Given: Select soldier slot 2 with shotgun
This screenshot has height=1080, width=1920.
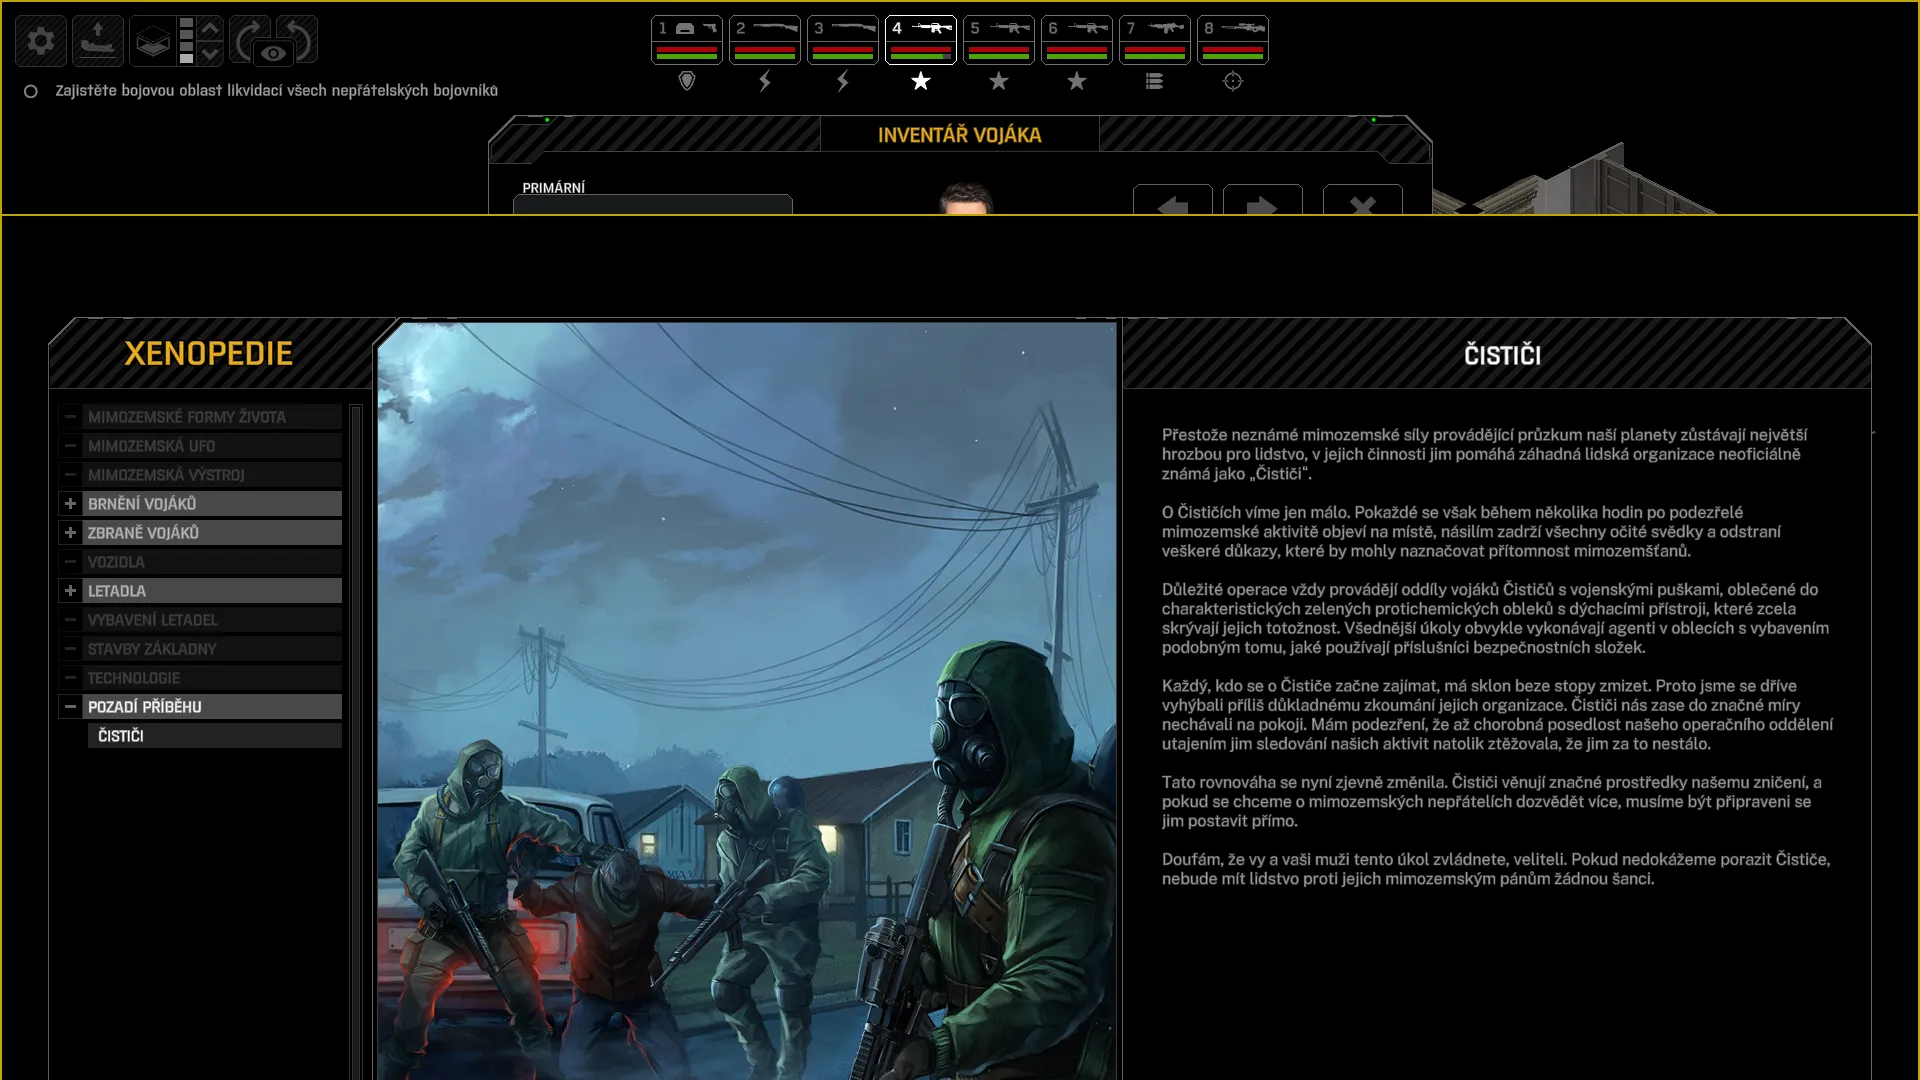Looking at the screenshot, I should click(765, 40).
